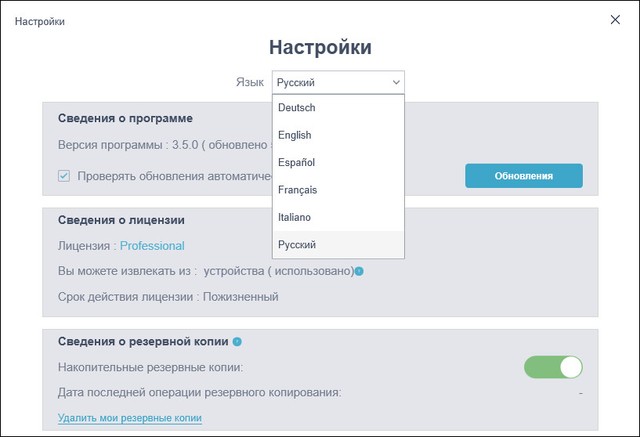Open the Язык language dropdown
This screenshot has width=640, height=437.
(x=338, y=82)
